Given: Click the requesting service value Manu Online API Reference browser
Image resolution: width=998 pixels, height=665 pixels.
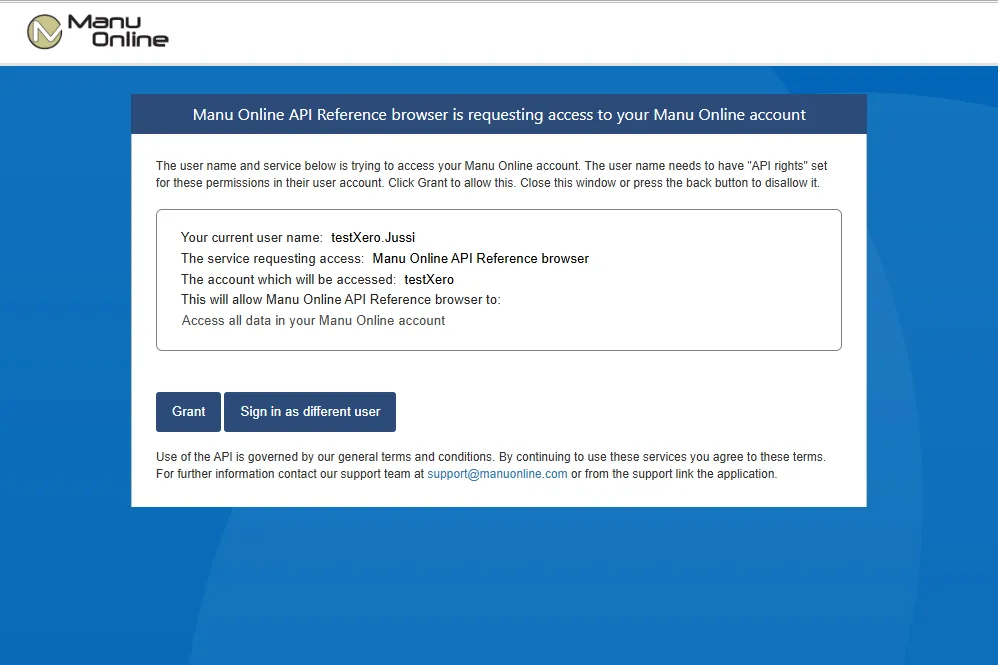Looking at the screenshot, I should click(480, 259).
